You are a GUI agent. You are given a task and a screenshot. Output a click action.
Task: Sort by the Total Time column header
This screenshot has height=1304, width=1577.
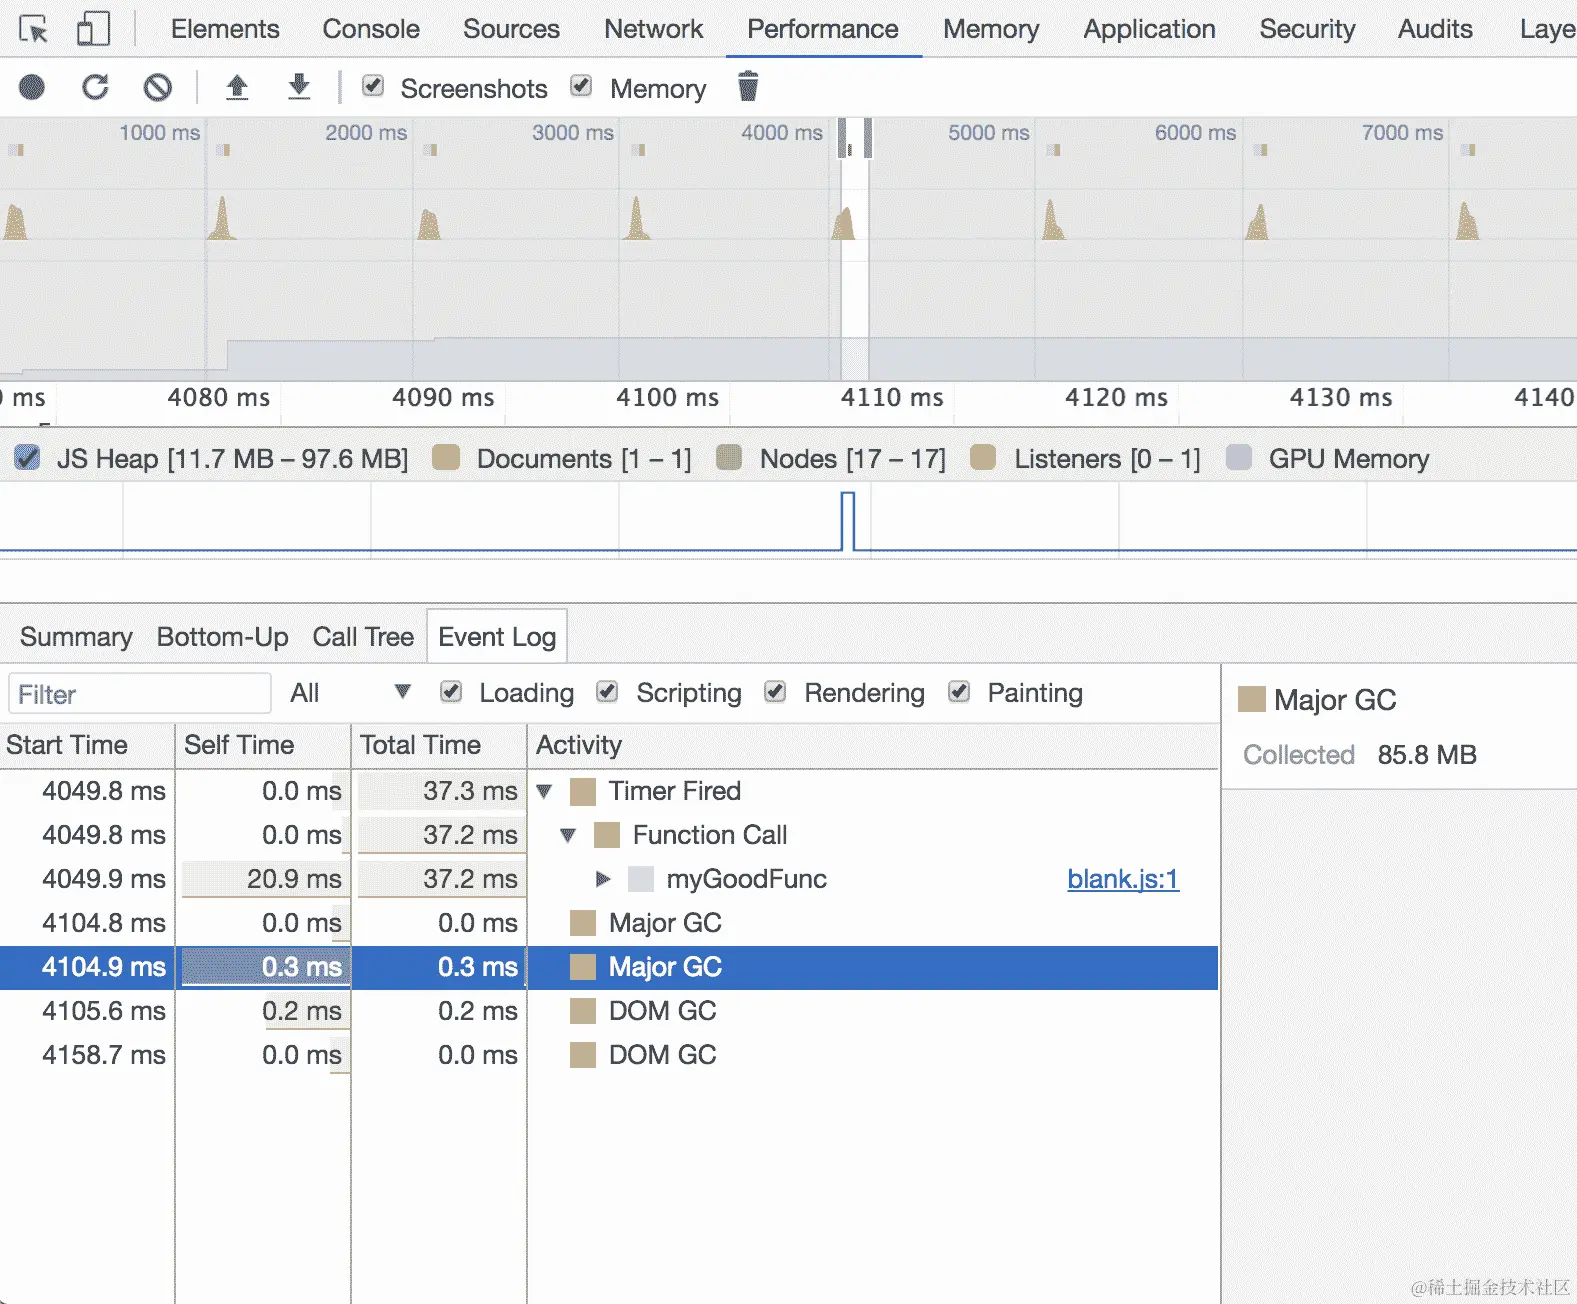pos(439,745)
